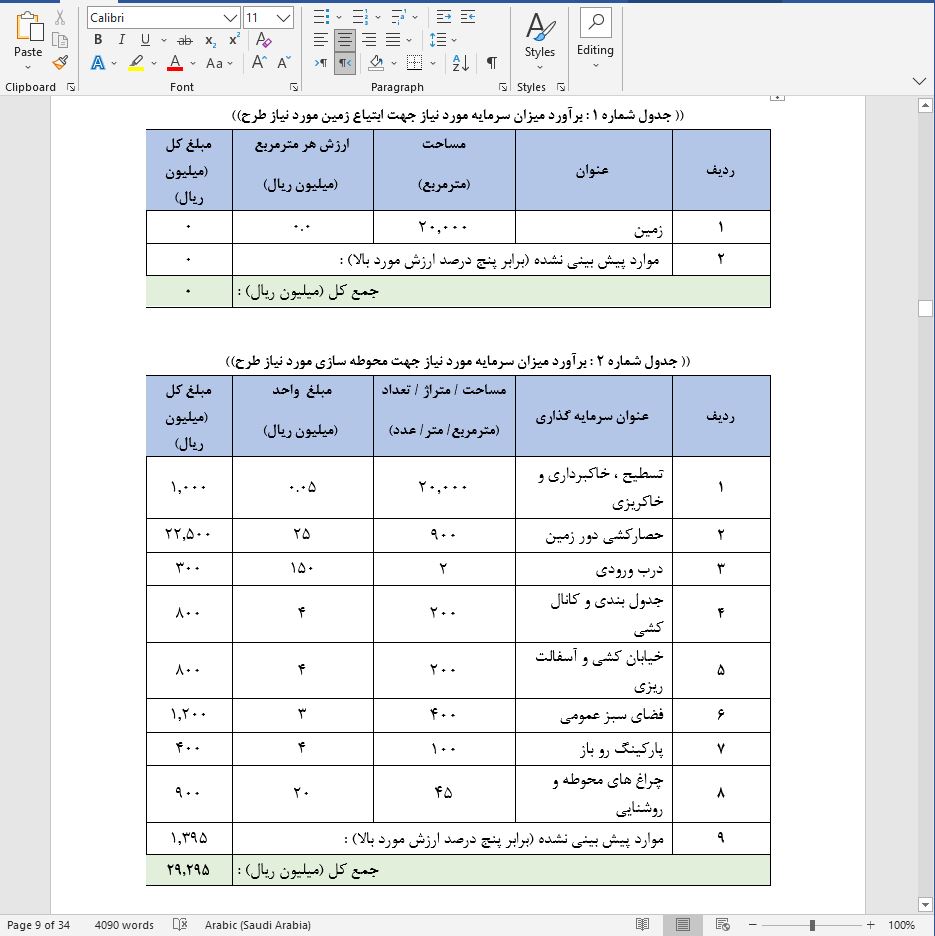Collapse the ribbon with the chevron
This screenshot has height=936, width=935.
pyautogui.click(x=919, y=81)
